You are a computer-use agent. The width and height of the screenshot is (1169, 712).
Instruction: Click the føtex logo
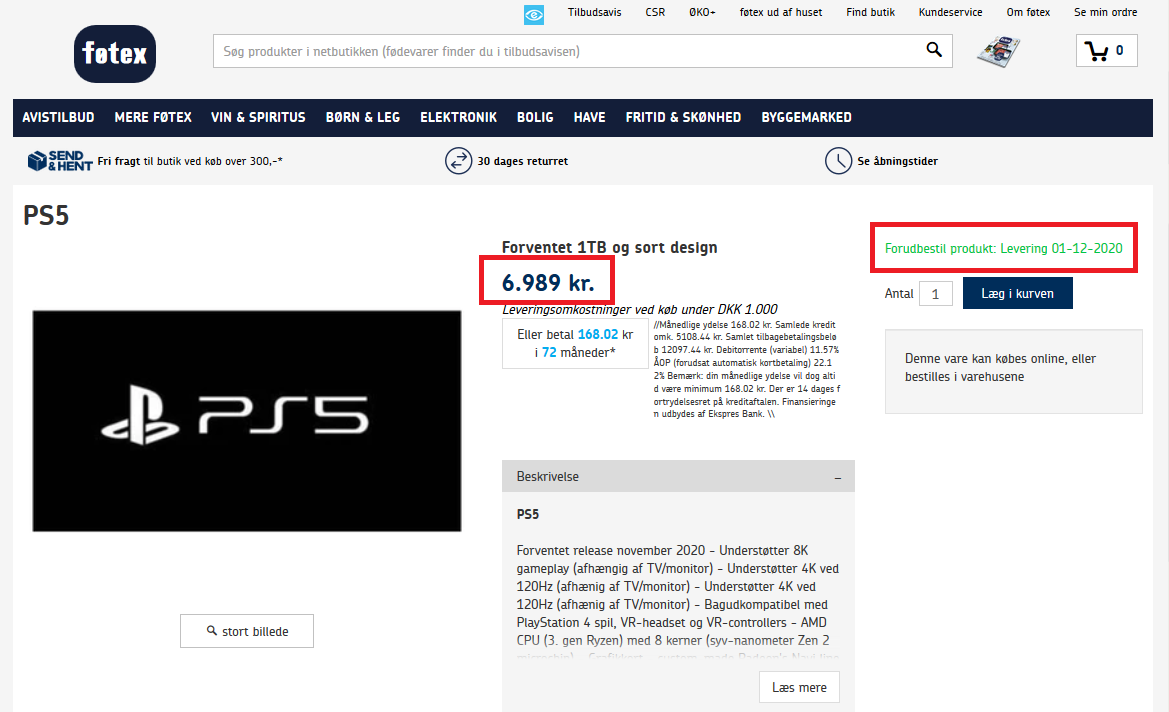(x=115, y=54)
